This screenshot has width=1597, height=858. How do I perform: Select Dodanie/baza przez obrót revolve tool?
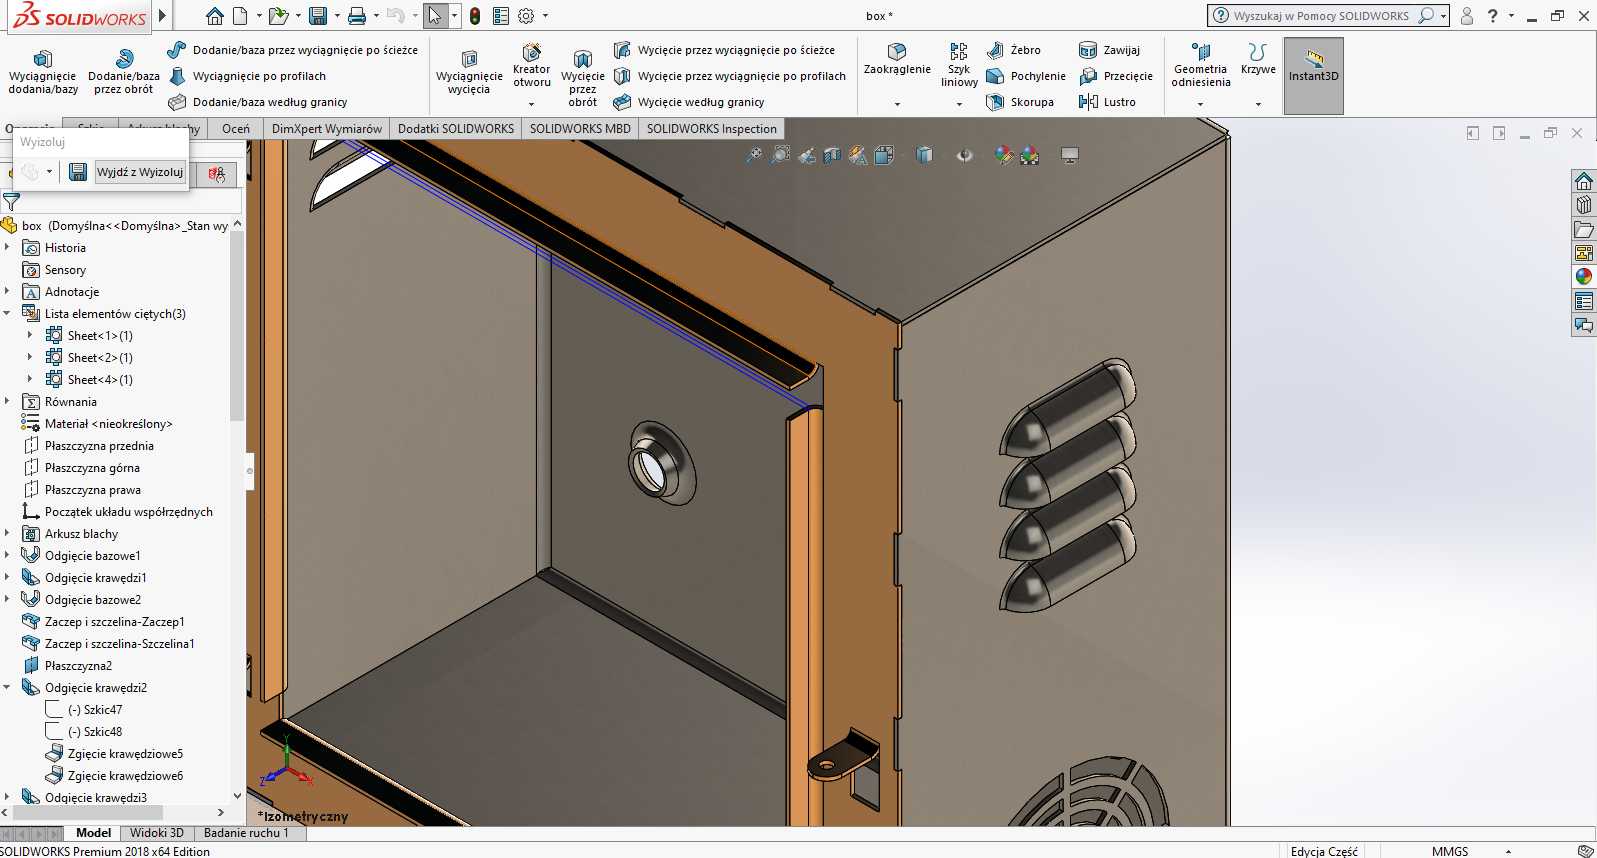(124, 73)
